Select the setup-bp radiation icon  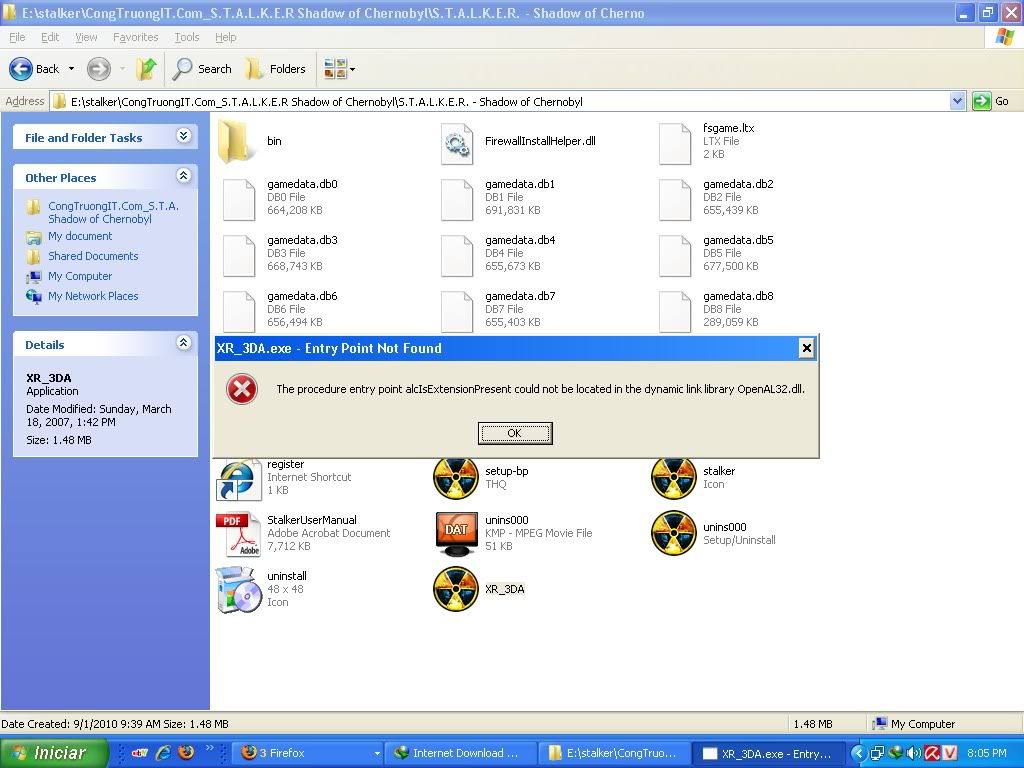pyautogui.click(x=455, y=478)
